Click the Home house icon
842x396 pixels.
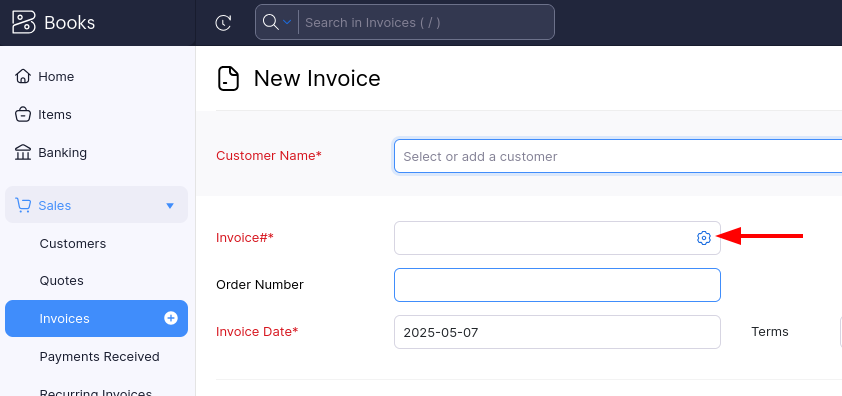click(23, 76)
